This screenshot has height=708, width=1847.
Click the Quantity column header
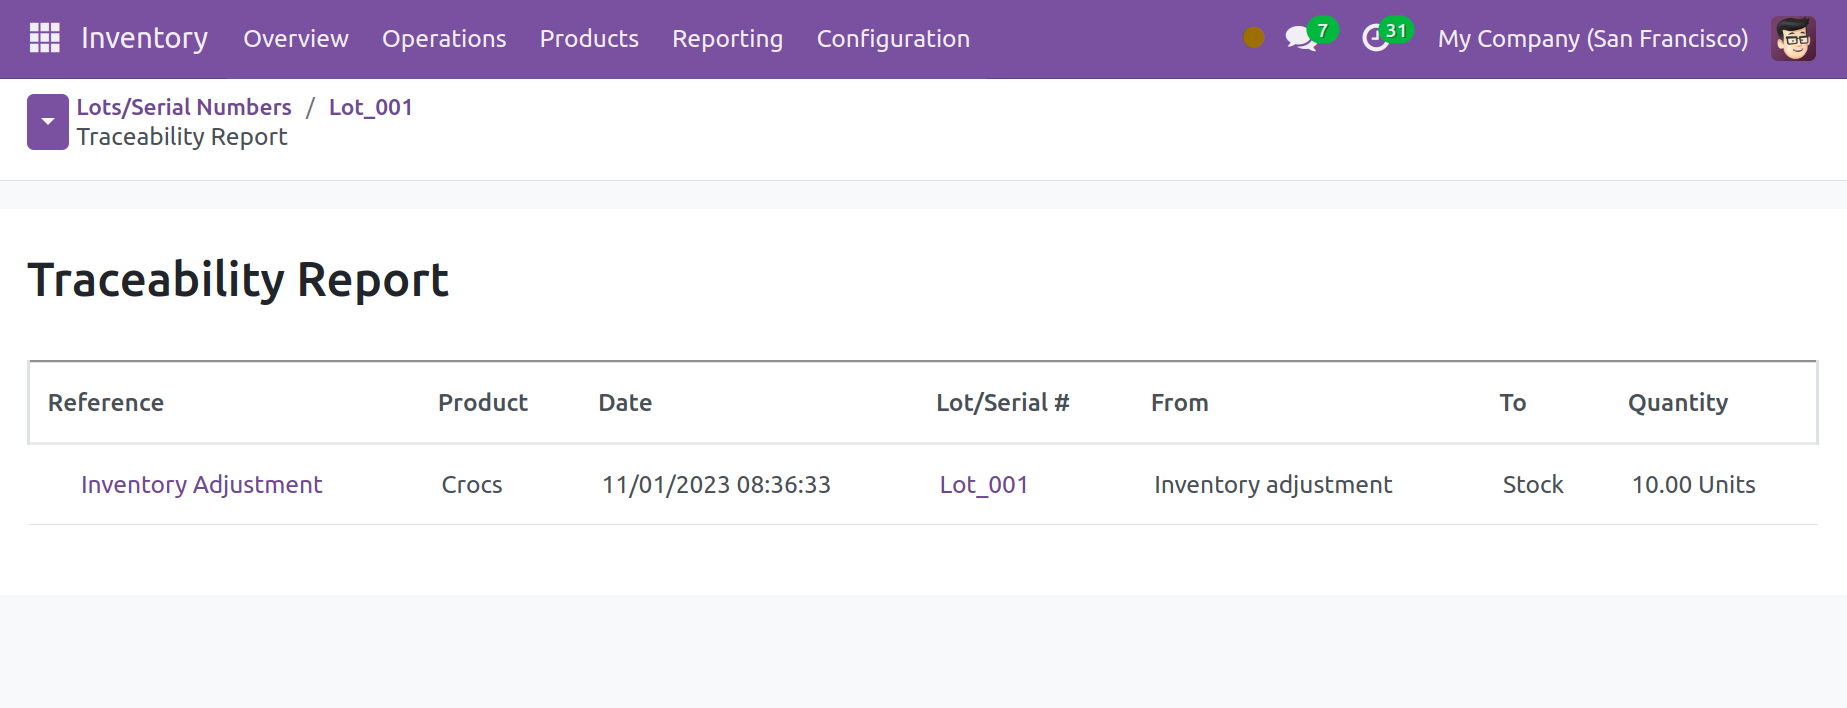coord(1677,403)
